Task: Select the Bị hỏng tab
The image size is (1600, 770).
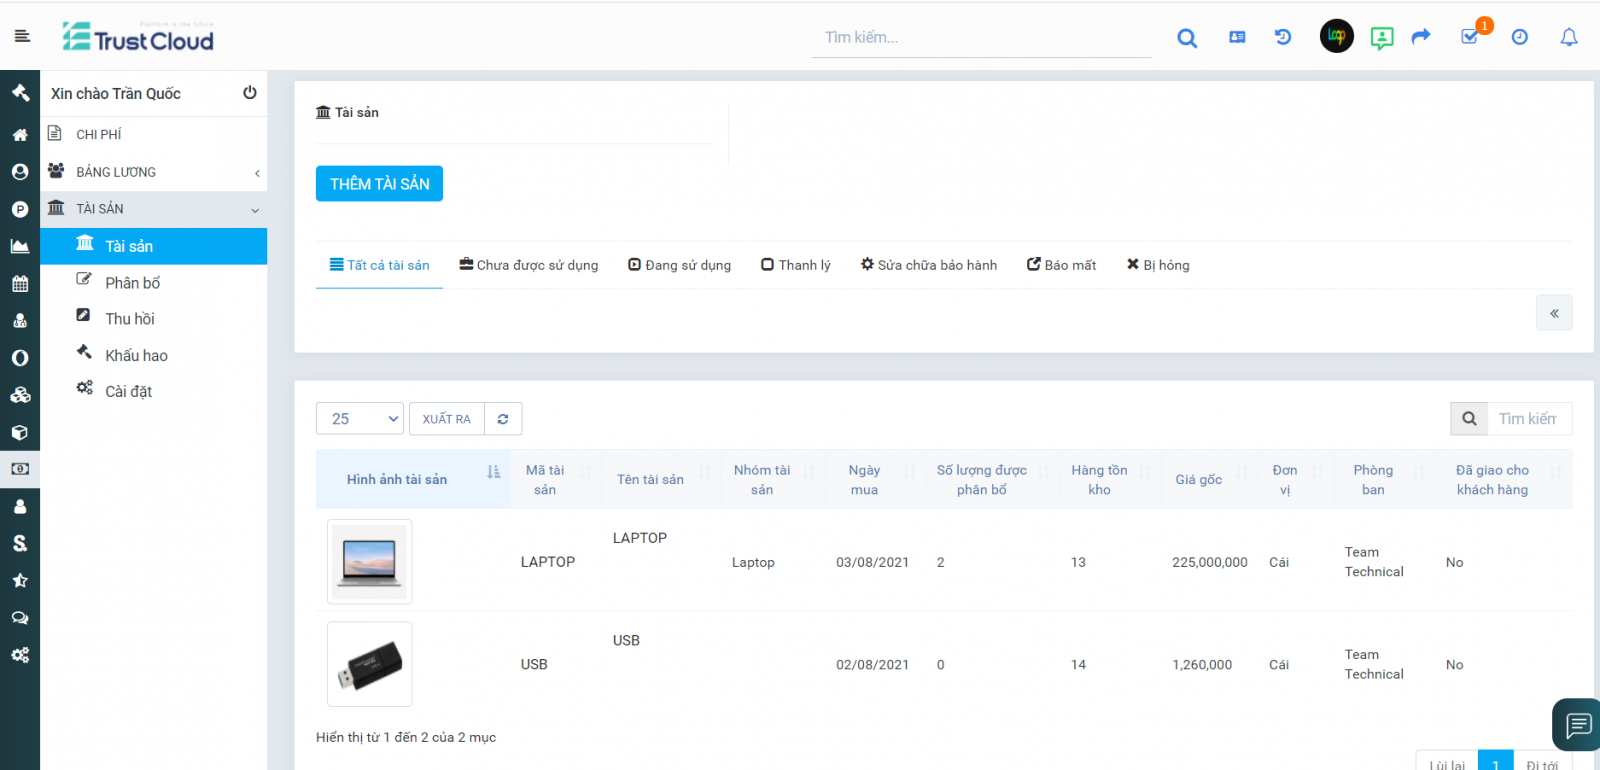Action: tap(1158, 265)
